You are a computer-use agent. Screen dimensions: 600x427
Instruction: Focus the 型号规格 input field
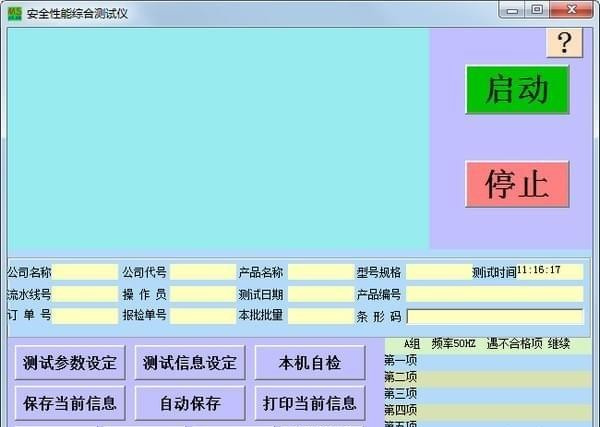tap(439, 272)
